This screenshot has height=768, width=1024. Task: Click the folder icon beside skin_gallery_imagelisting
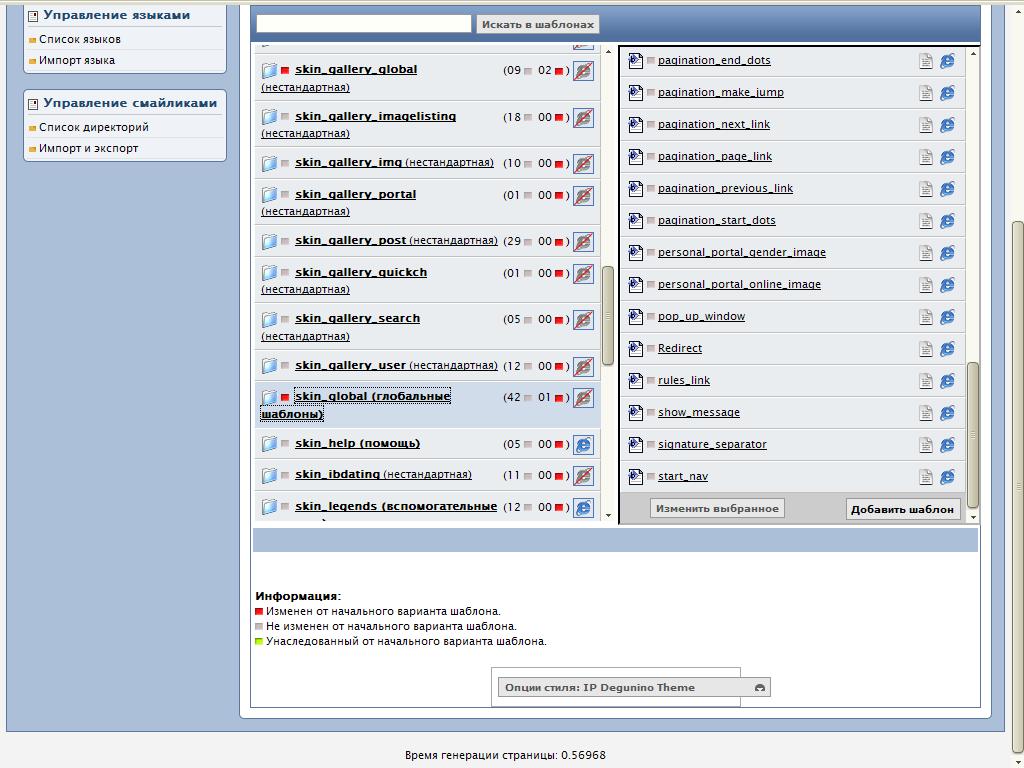tap(269, 117)
